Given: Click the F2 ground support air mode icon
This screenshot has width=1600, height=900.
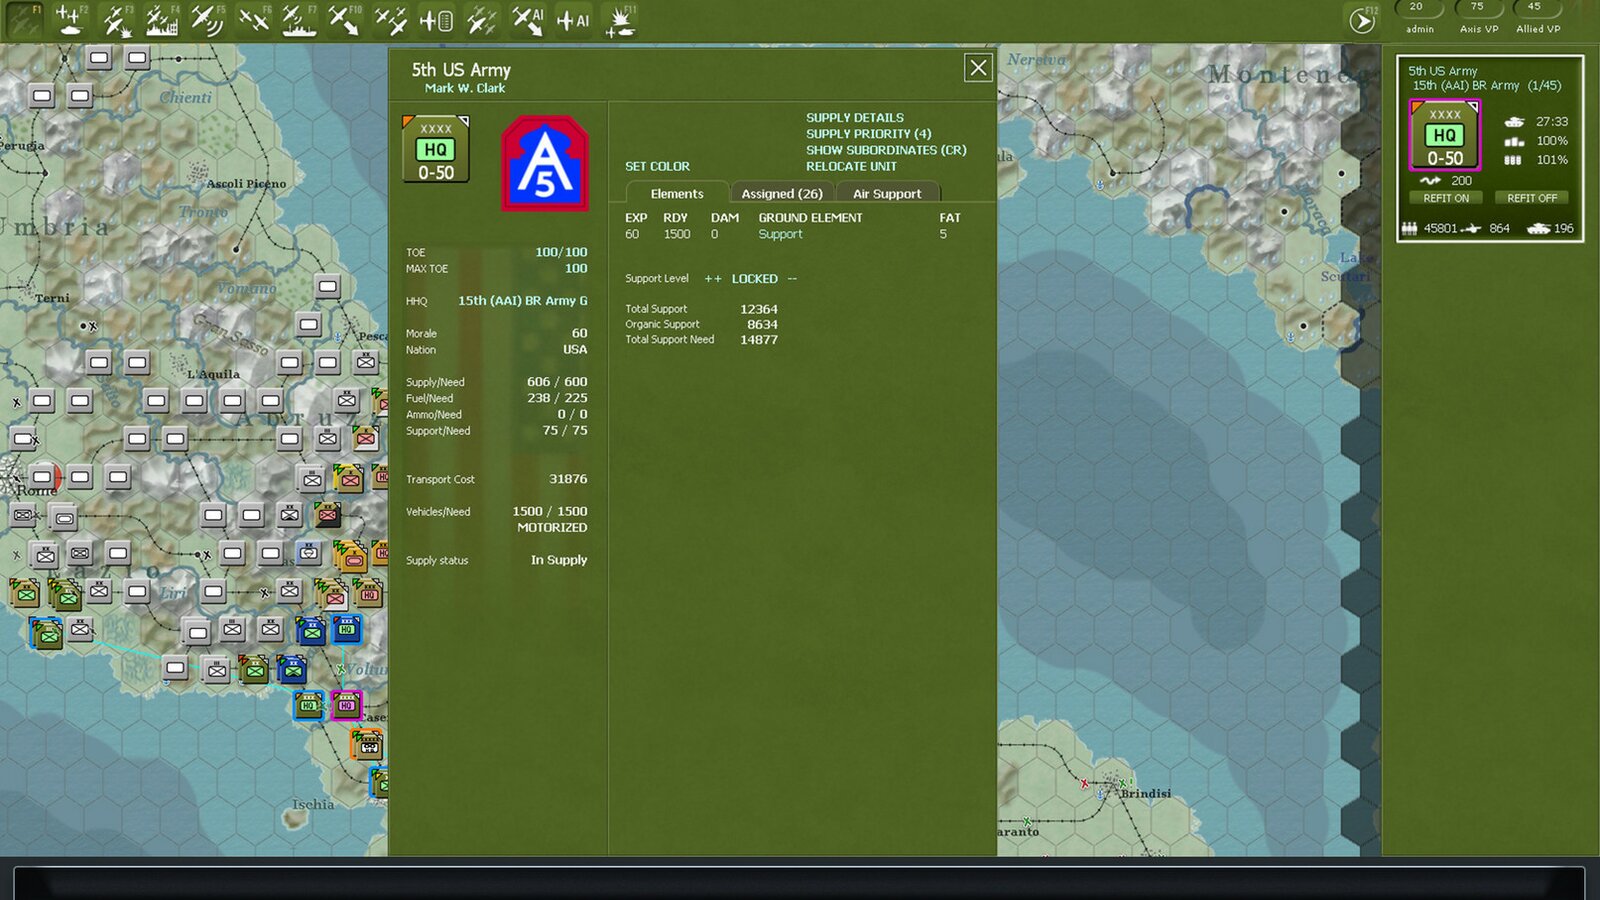Looking at the screenshot, I should (70, 20).
